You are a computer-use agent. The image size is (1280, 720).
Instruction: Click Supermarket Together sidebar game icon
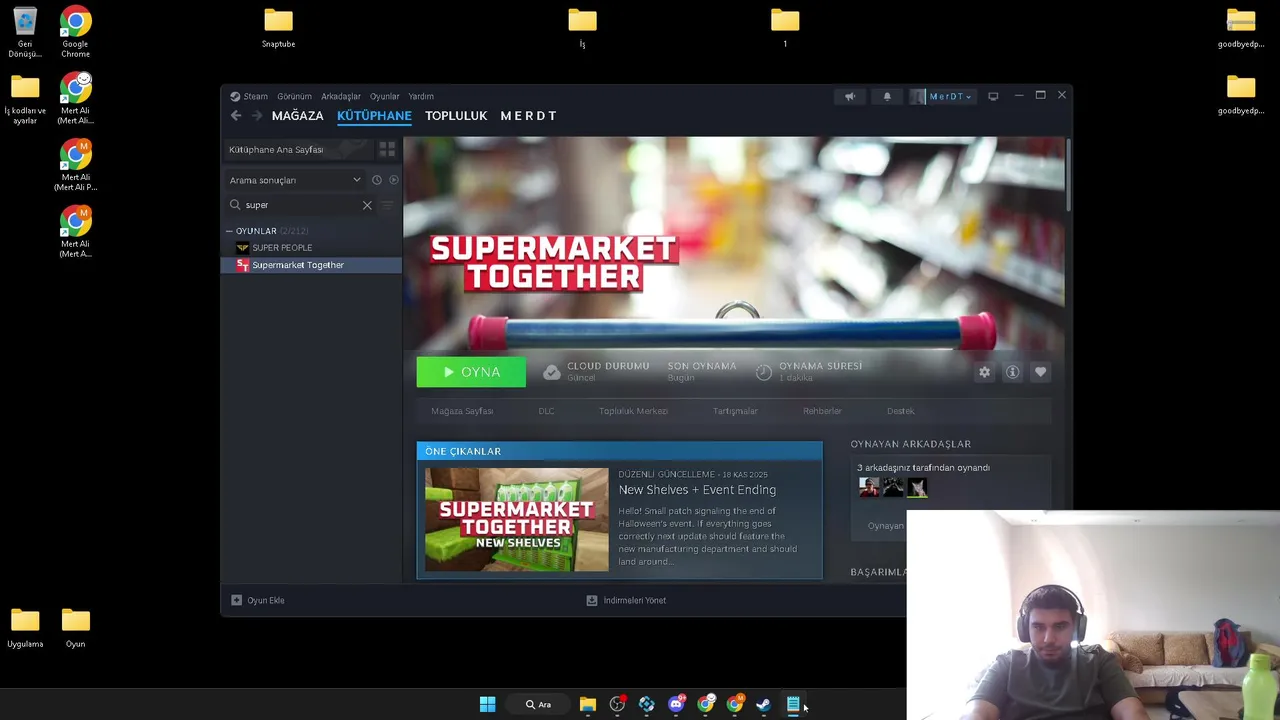tap(242, 265)
